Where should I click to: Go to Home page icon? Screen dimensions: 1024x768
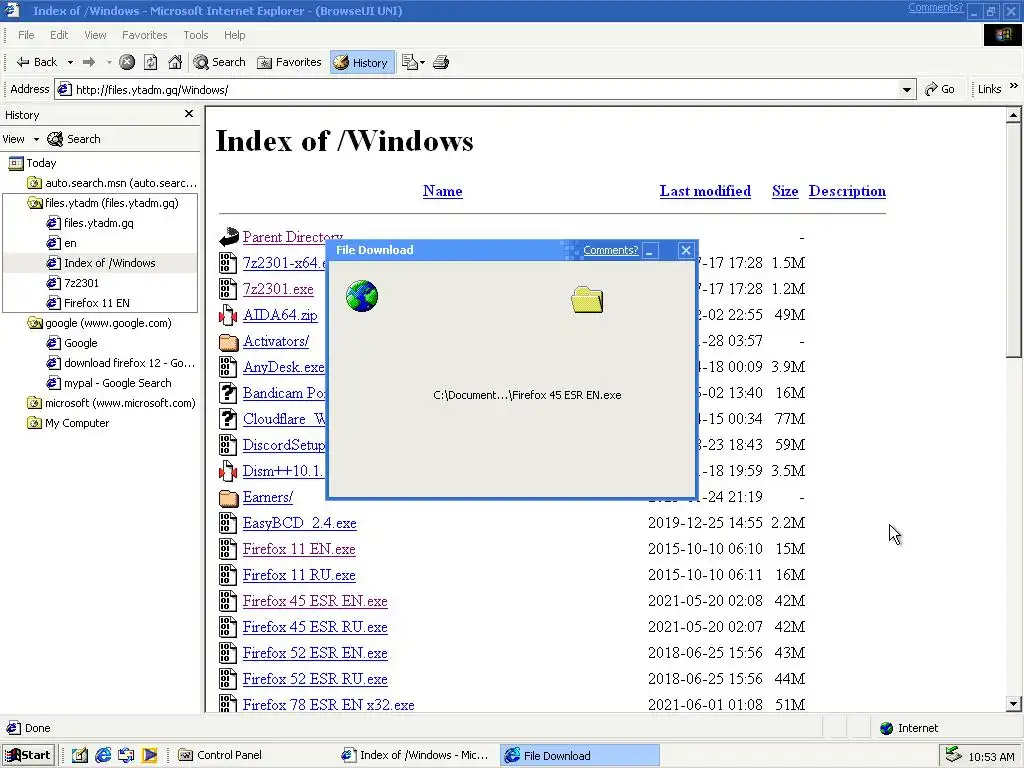coord(174,62)
